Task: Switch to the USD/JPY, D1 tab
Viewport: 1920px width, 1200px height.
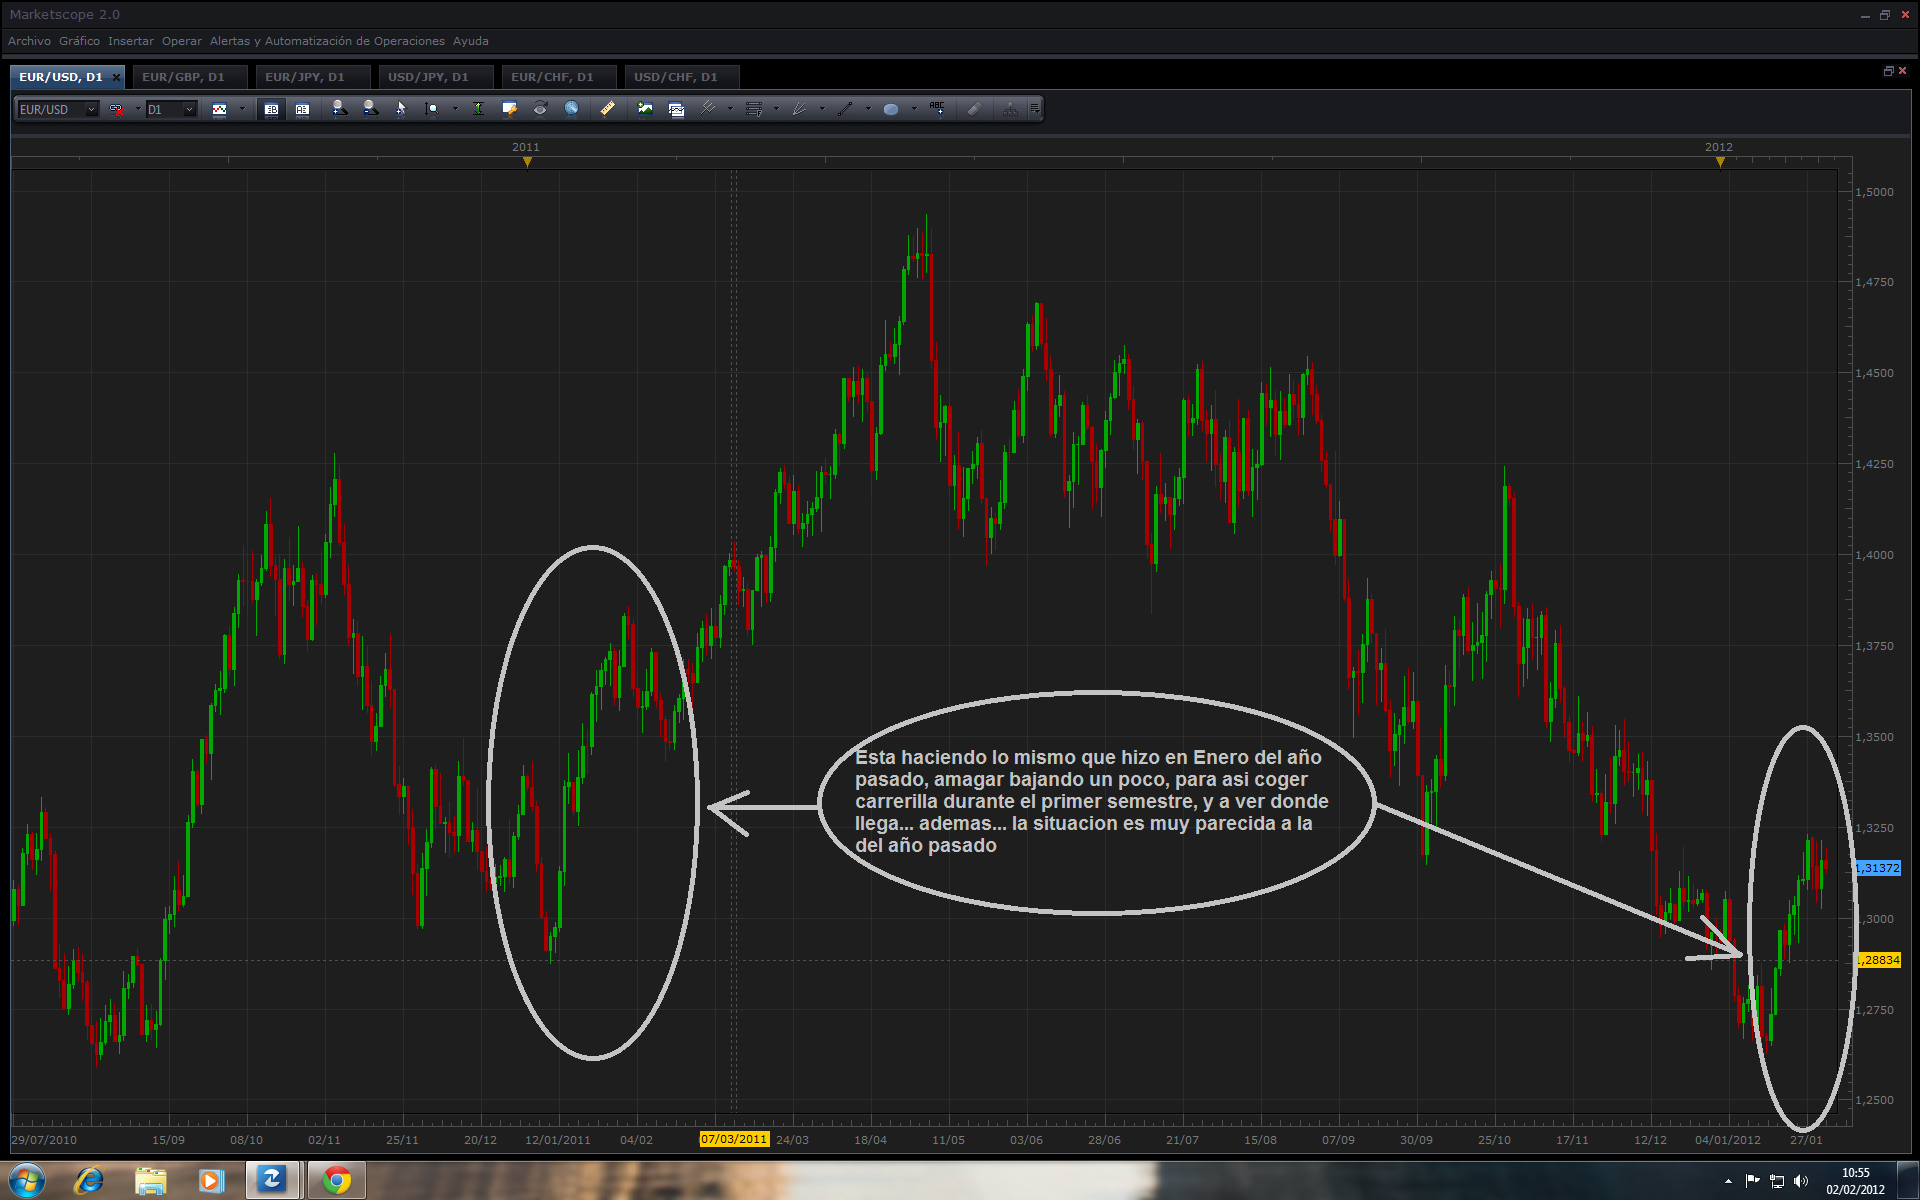Action: pyautogui.click(x=428, y=77)
